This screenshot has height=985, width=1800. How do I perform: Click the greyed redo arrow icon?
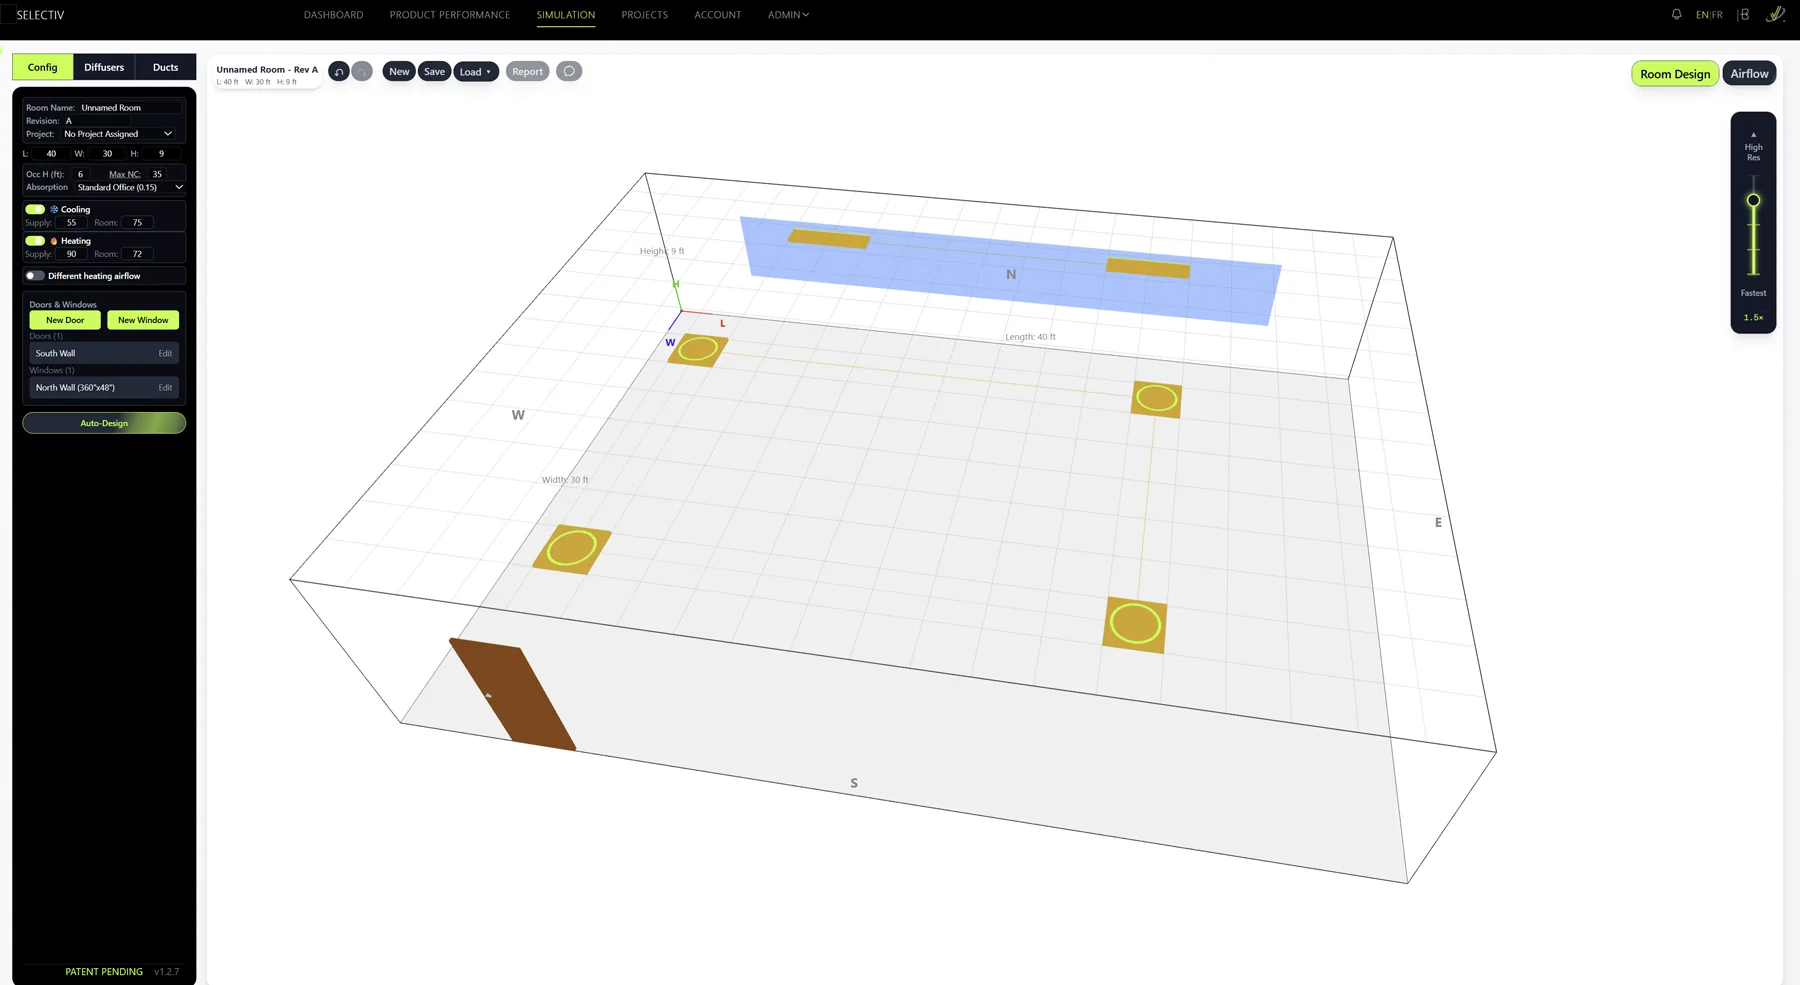pyautogui.click(x=362, y=71)
